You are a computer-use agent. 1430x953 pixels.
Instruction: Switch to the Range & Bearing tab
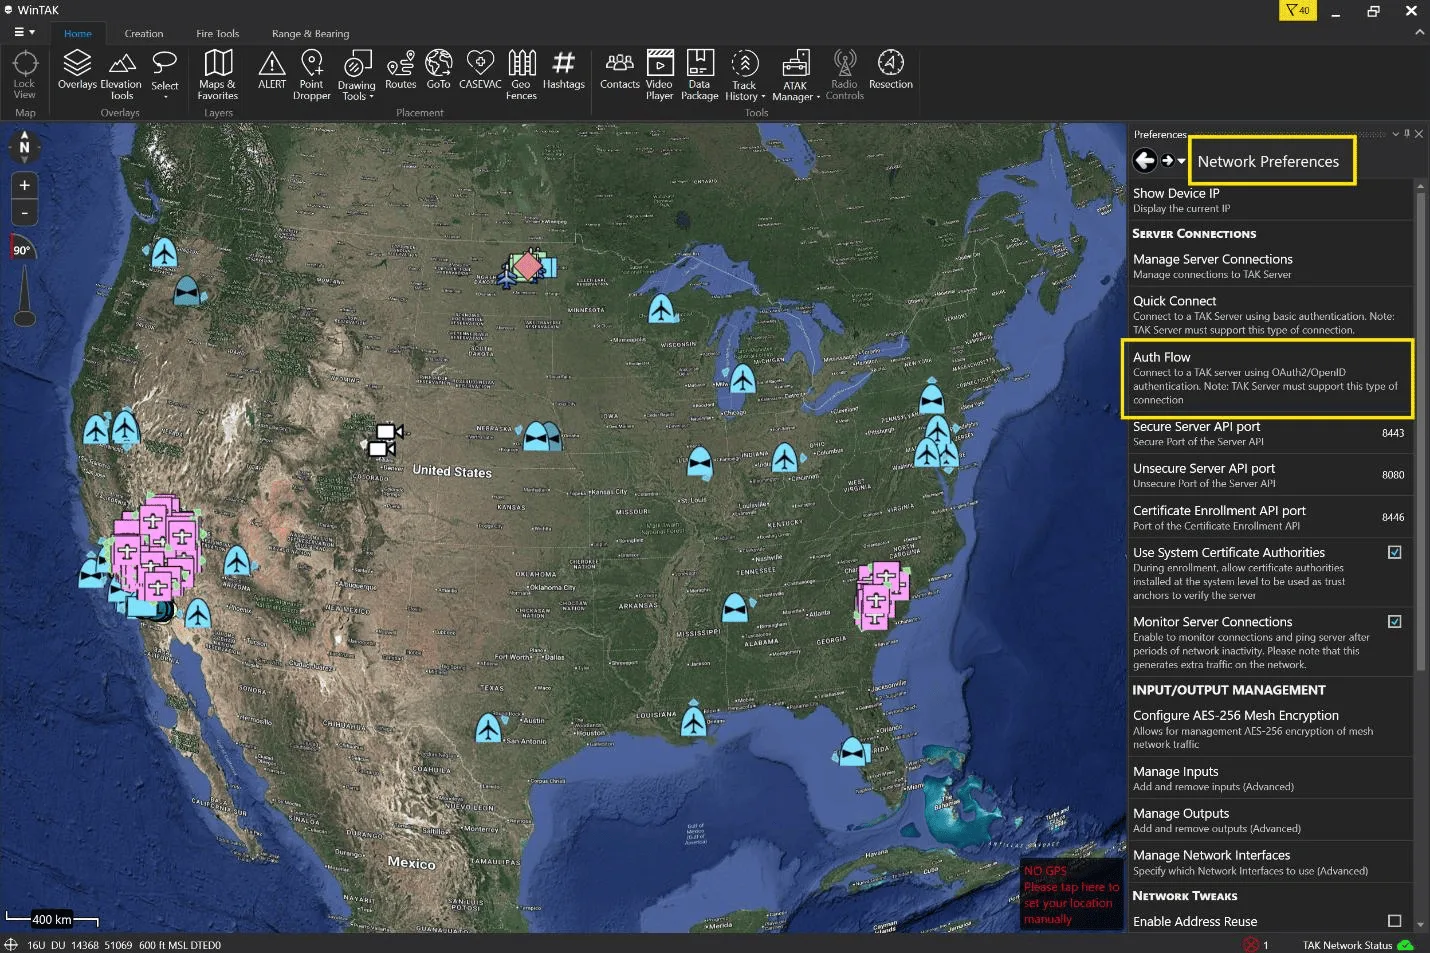[310, 33]
